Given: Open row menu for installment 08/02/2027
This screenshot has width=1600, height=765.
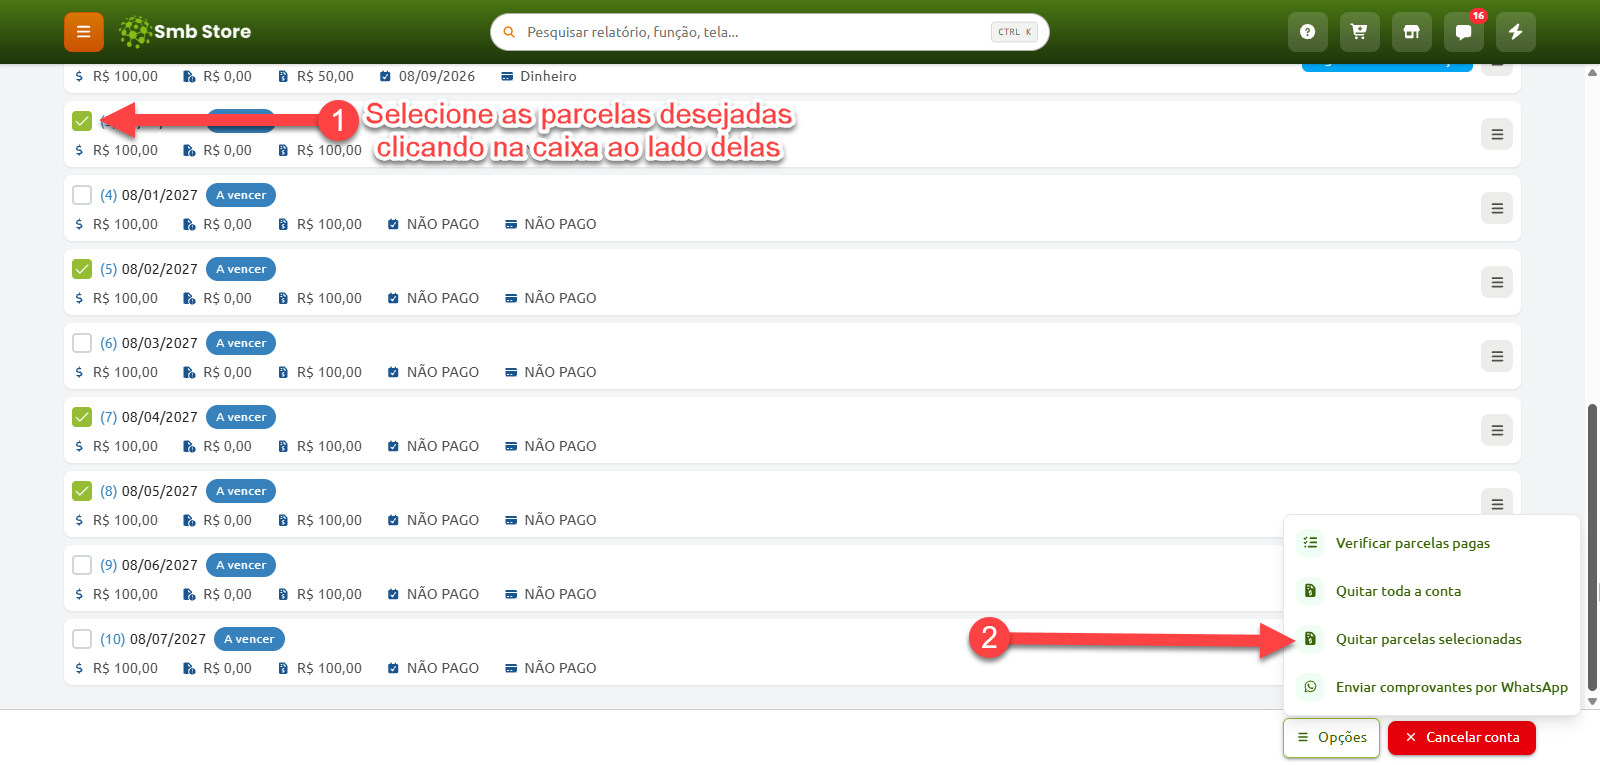Looking at the screenshot, I should (1497, 282).
